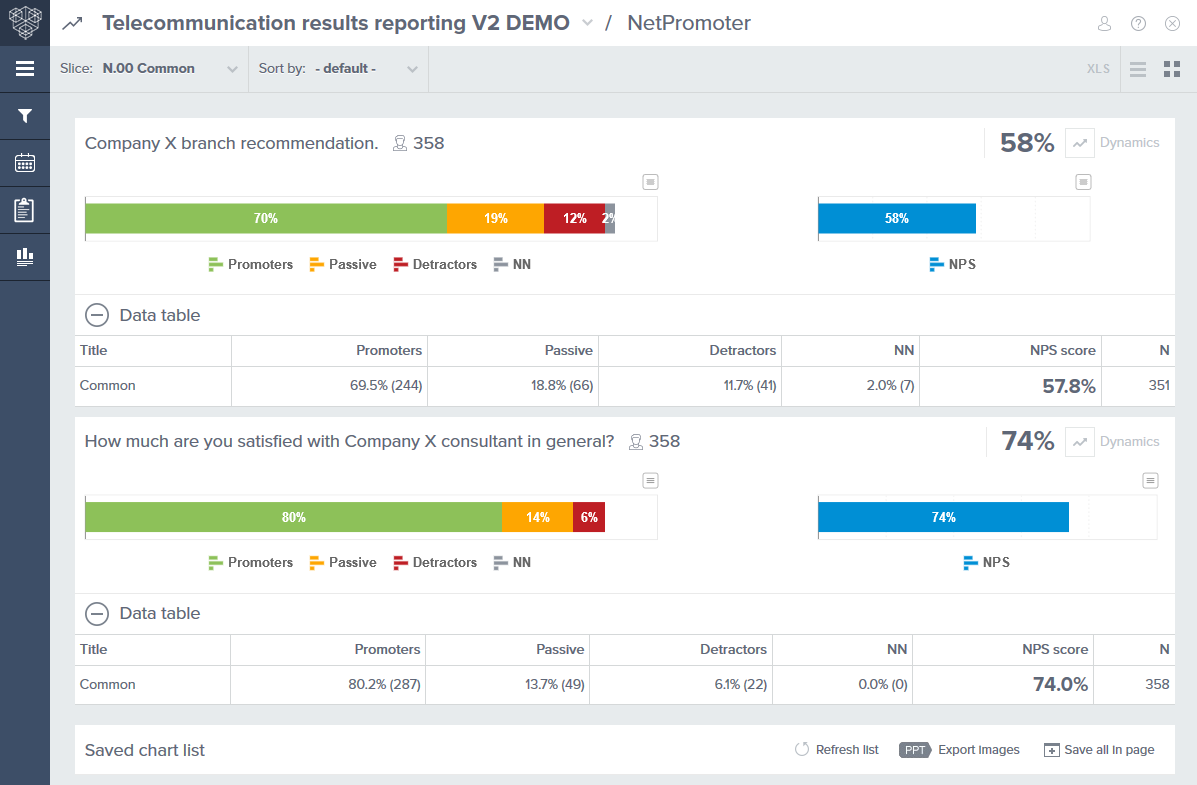Click Save all in page
Viewport: 1197px width, 785px height.
tap(1099, 750)
